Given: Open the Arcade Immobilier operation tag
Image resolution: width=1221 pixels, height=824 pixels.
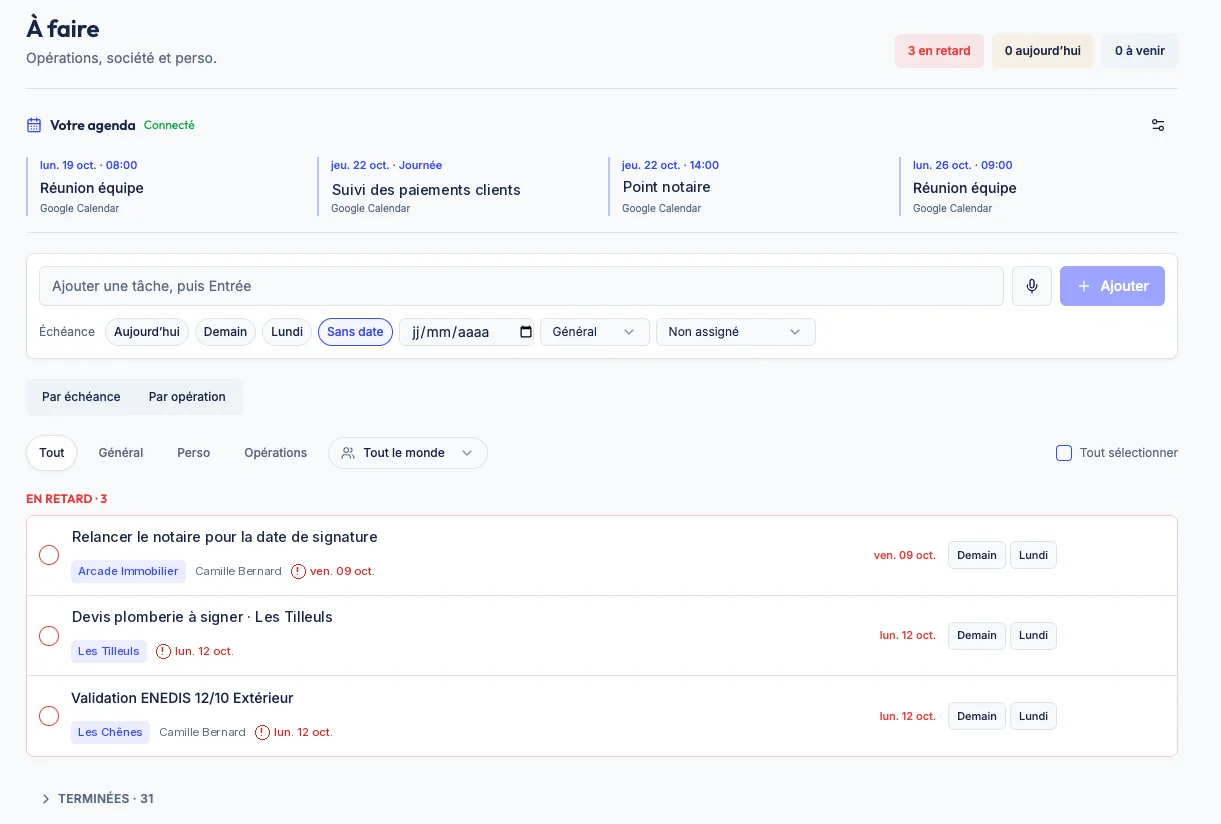Looking at the screenshot, I should click(128, 571).
